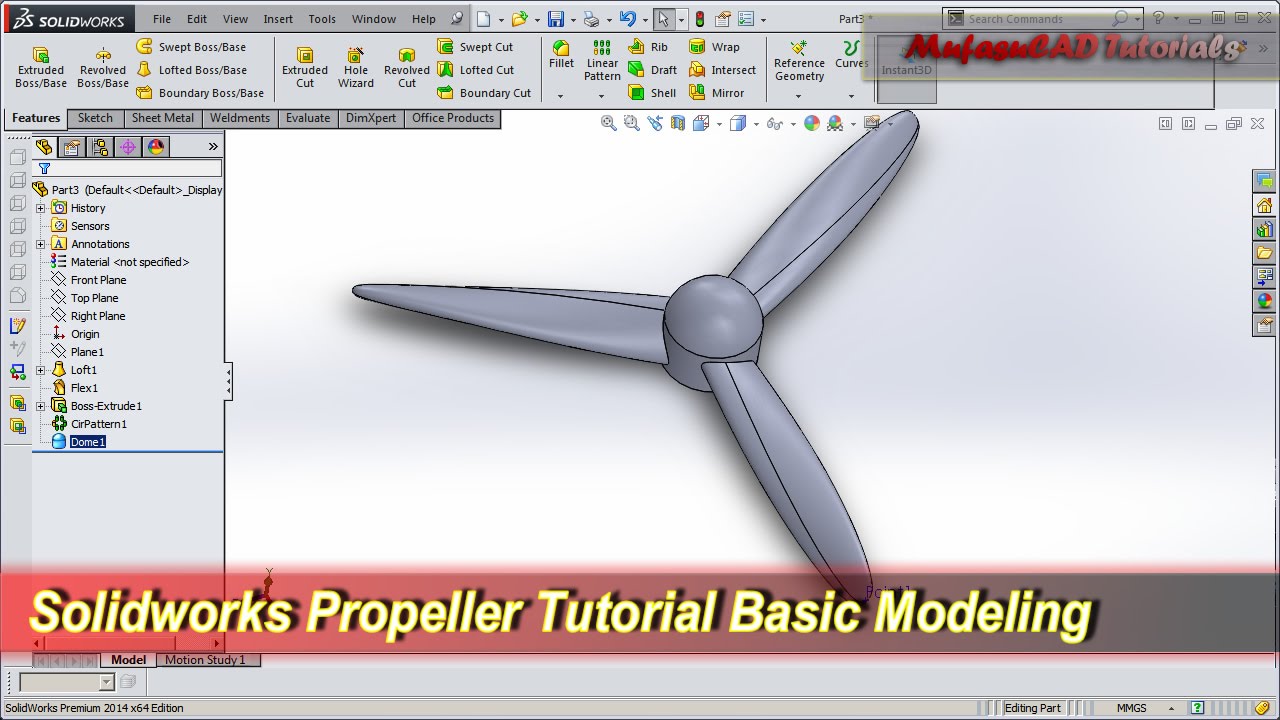Click the Save icon
The width and height of the screenshot is (1280, 720).
pyautogui.click(x=555, y=19)
